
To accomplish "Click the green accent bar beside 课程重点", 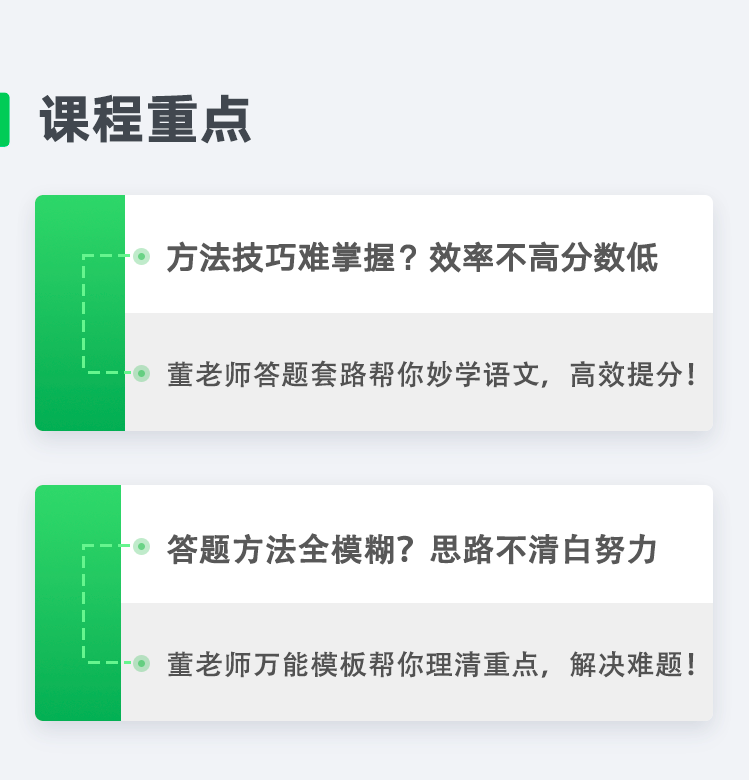I will pyautogui.click(x=4, y=120).
